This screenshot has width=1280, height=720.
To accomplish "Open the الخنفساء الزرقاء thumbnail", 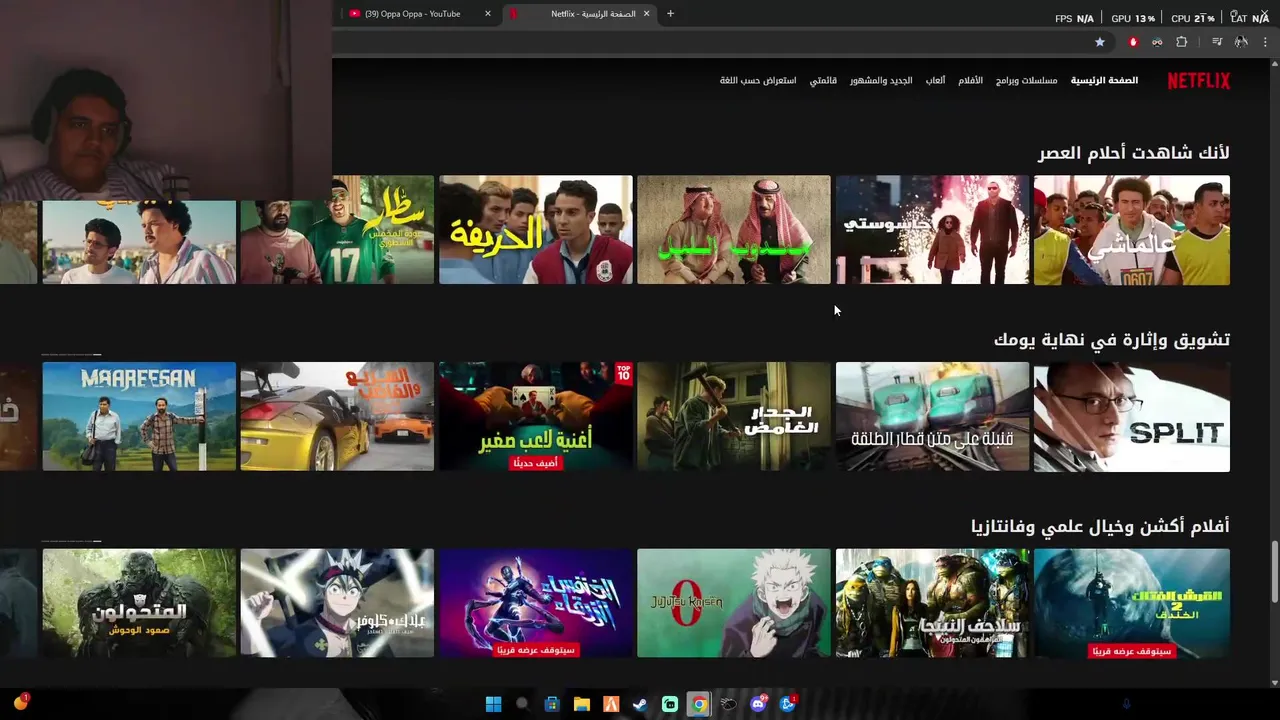I will coord(536,603).
